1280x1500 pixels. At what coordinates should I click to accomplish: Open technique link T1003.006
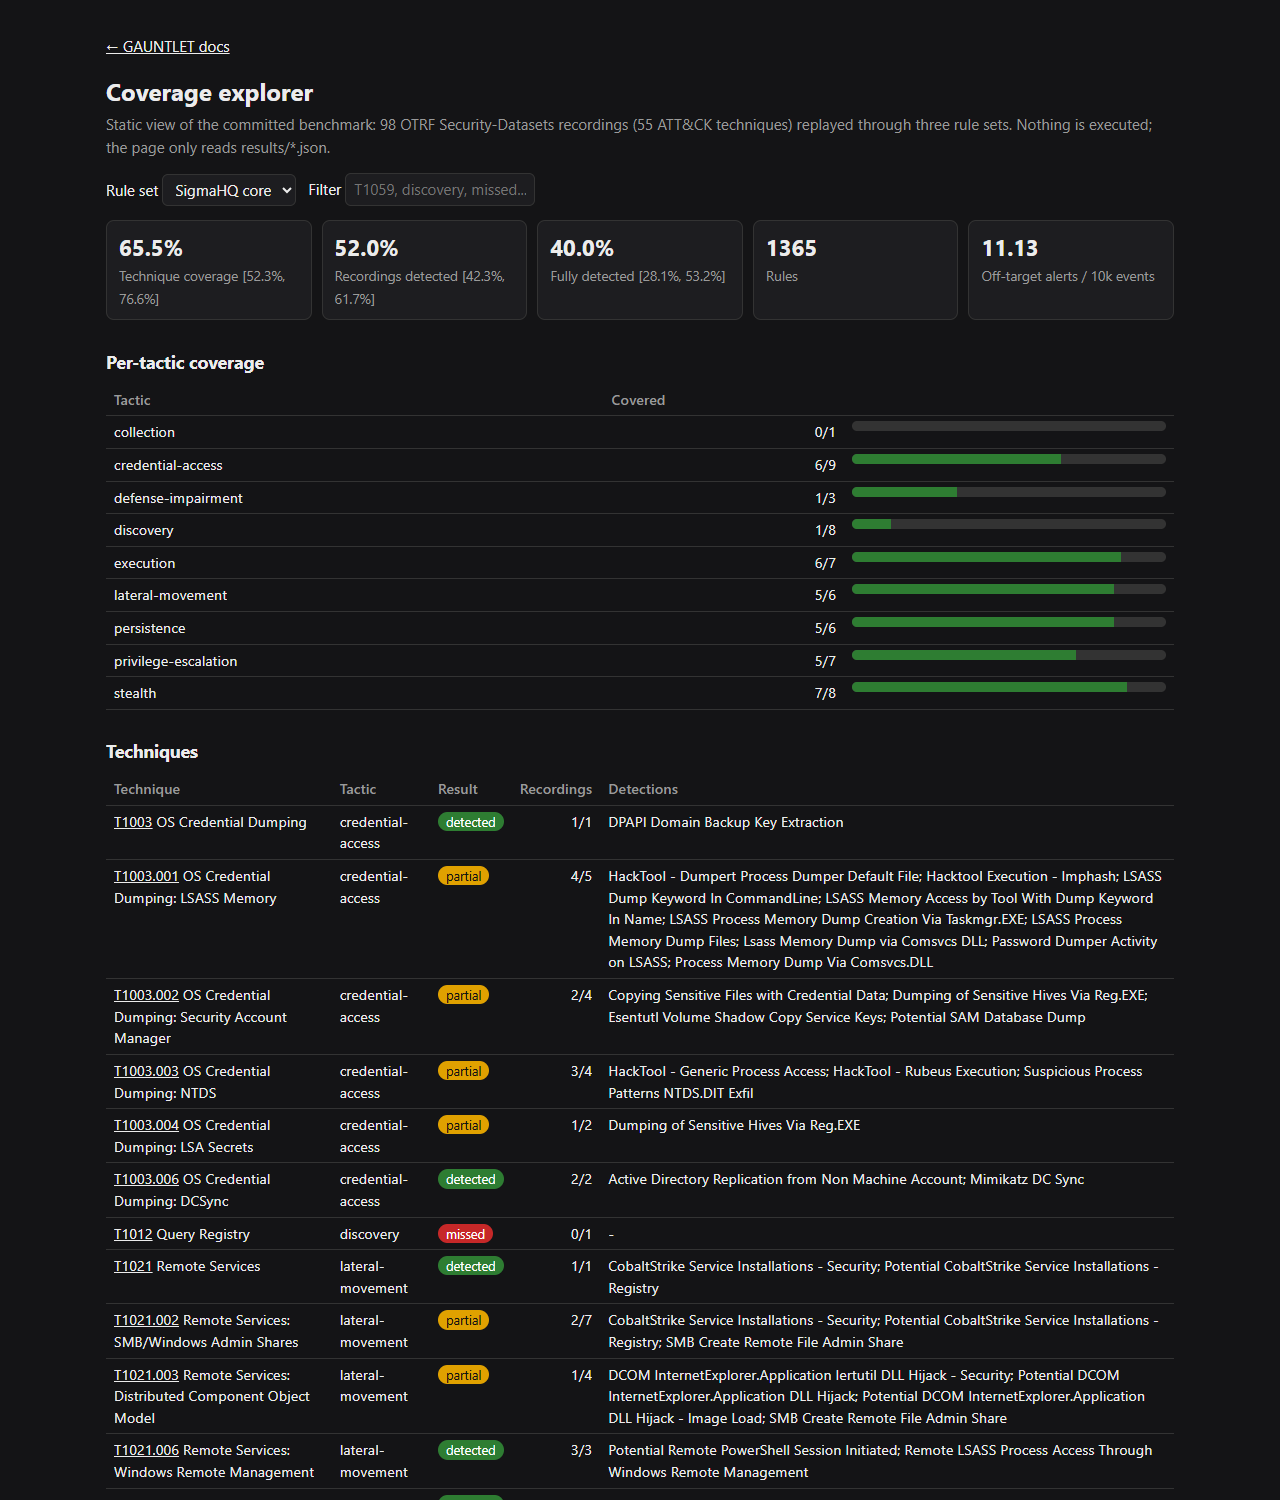(146, 1179)
